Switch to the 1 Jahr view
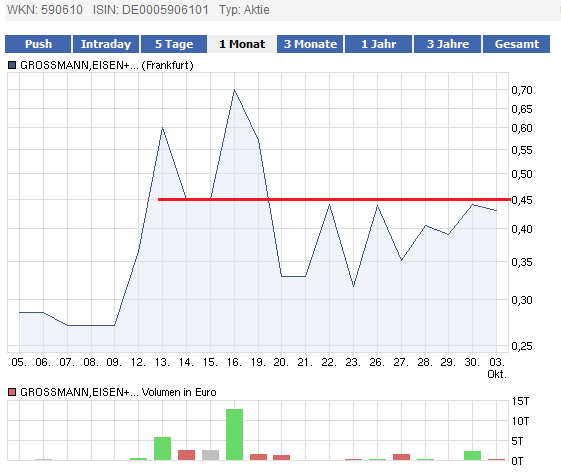Viewport: 561px width, 473px height. click(379, 44)
